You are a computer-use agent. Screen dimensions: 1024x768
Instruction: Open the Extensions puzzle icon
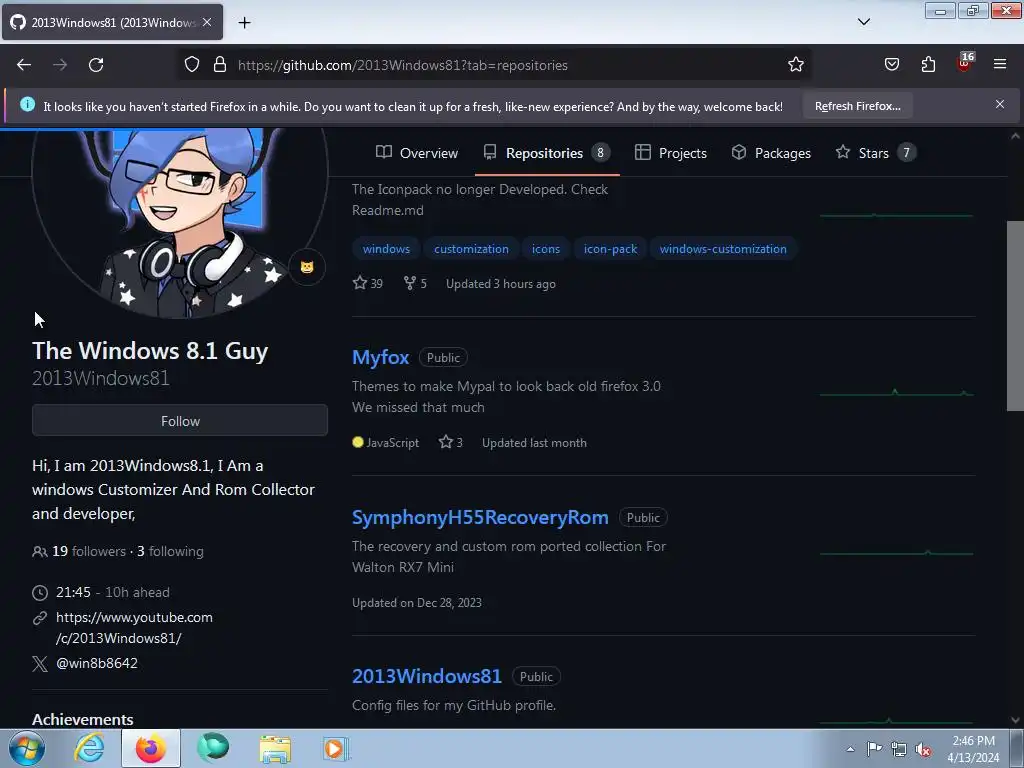[928, 65]
